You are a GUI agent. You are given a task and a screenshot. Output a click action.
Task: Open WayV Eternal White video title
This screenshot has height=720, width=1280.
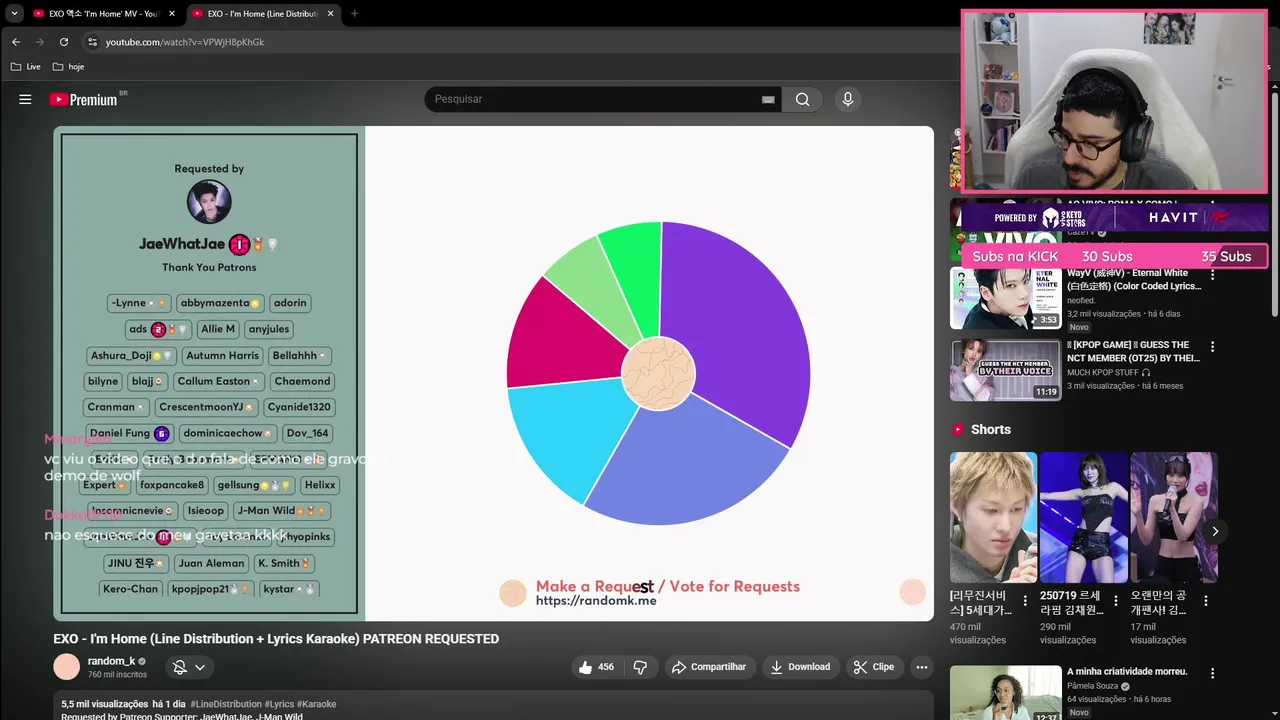[1134, 279]
